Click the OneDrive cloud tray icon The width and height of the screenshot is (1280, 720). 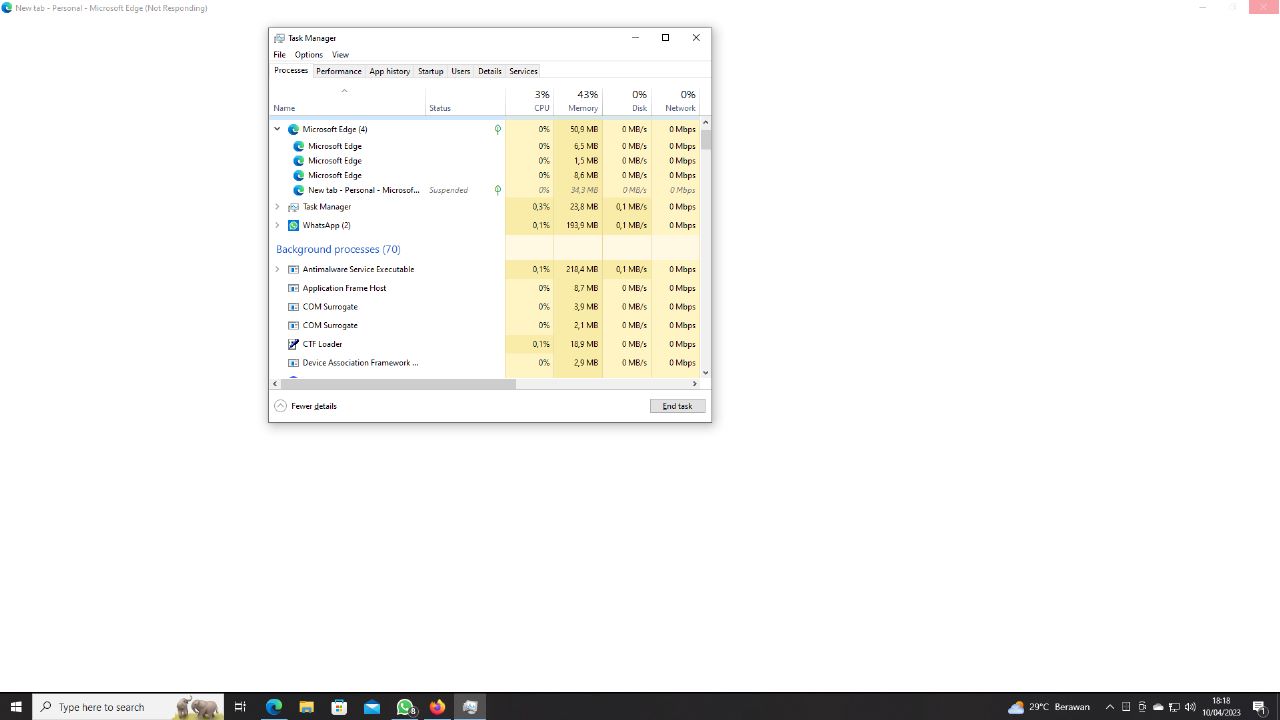(1158, 707)
